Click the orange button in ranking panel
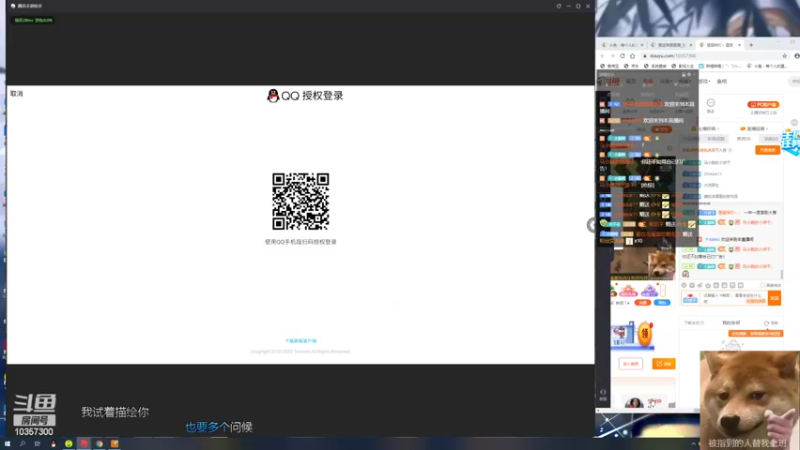Screen dimensions: 800x450 click(767, 150)
